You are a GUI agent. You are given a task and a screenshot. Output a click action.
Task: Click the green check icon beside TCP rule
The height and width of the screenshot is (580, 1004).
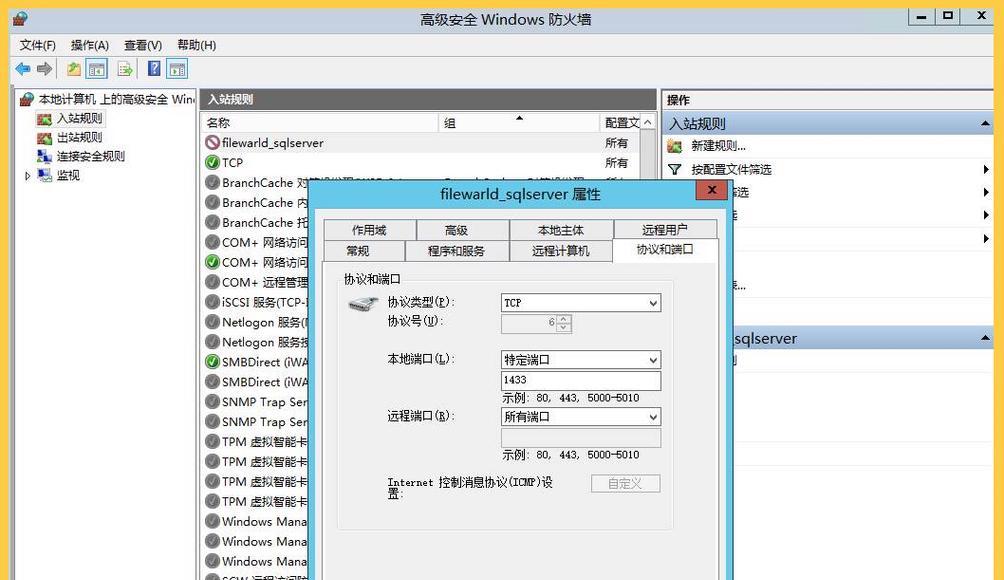click(213, 163)
